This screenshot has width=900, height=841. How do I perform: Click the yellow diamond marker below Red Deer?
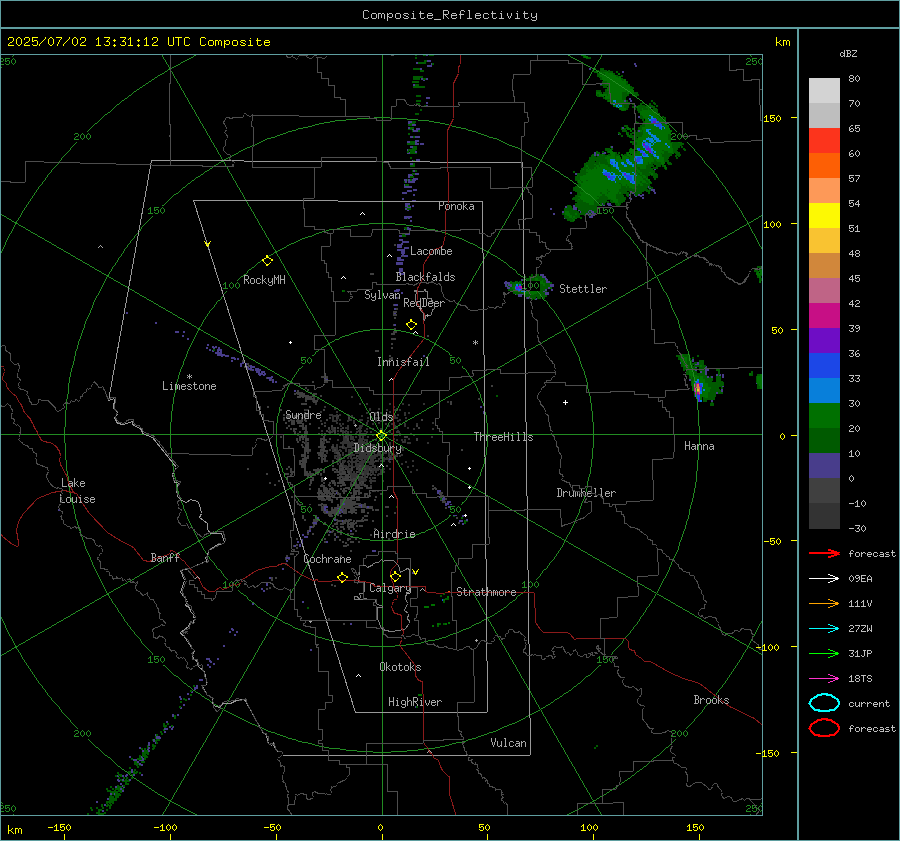point(412,325)
